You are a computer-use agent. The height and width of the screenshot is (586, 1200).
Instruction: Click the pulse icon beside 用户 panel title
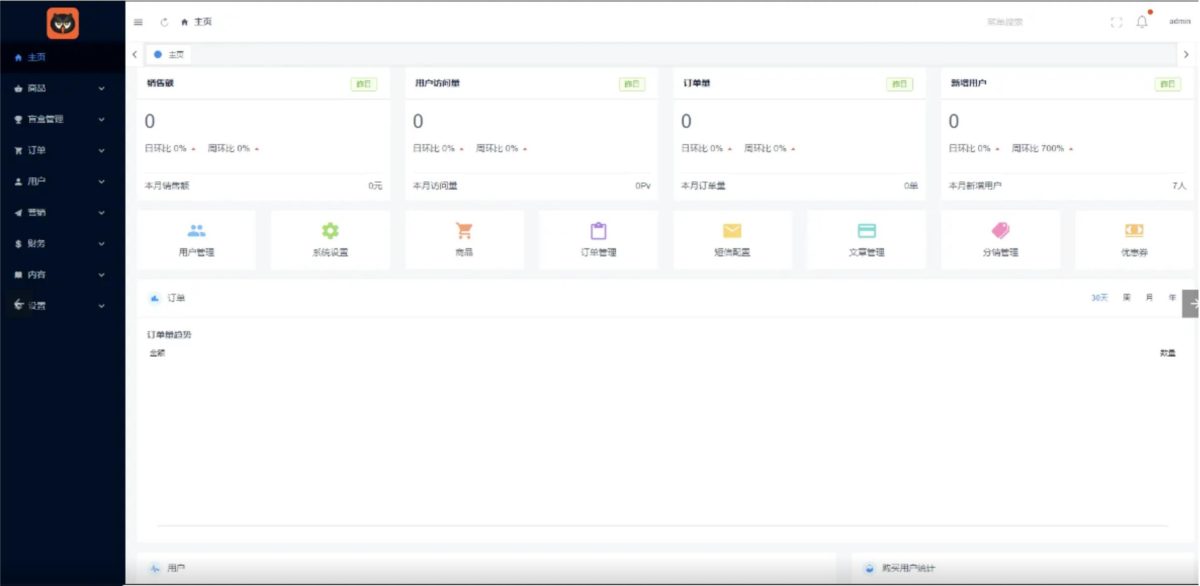(x=155, y=568)
